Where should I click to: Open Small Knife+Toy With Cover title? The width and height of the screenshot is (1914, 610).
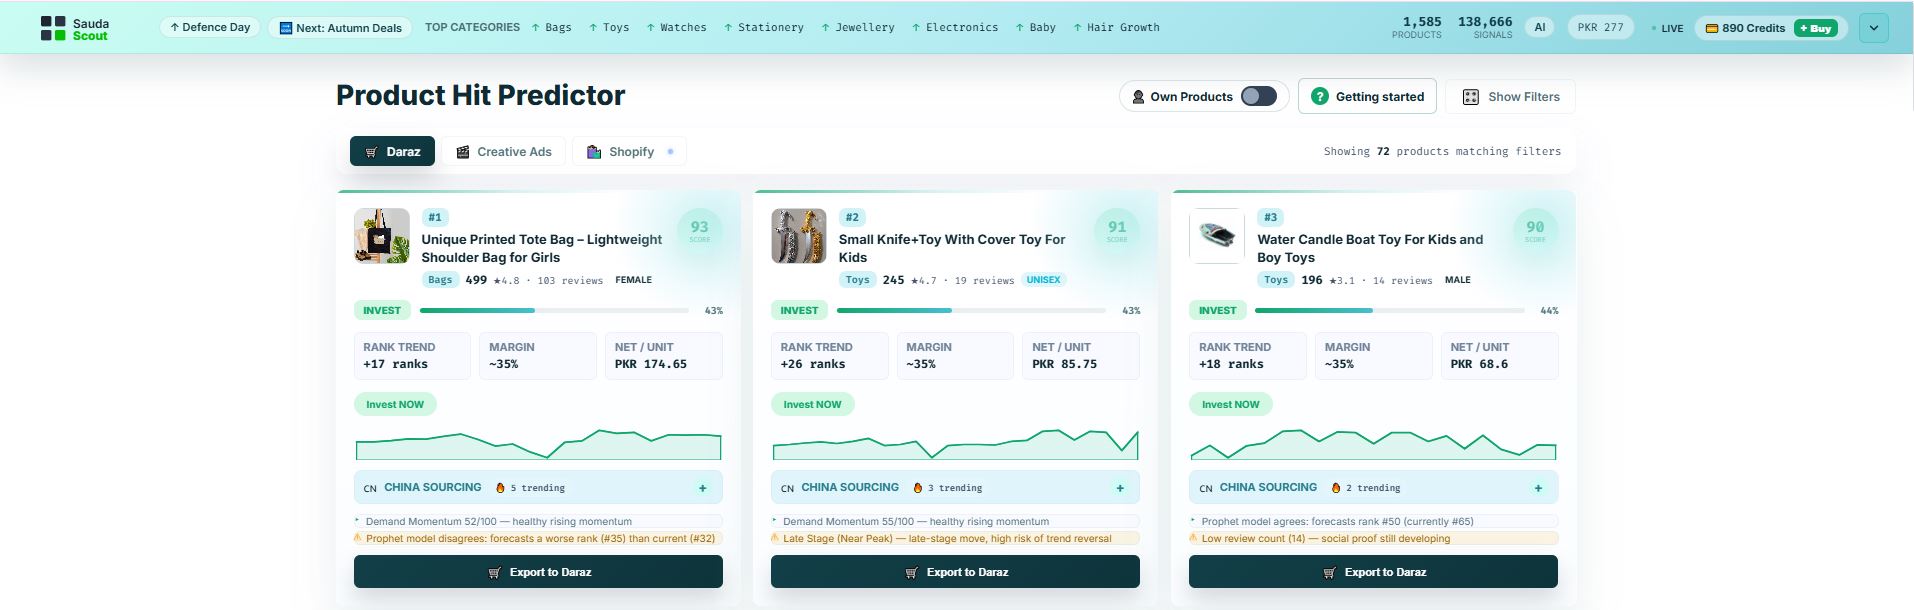952,248
